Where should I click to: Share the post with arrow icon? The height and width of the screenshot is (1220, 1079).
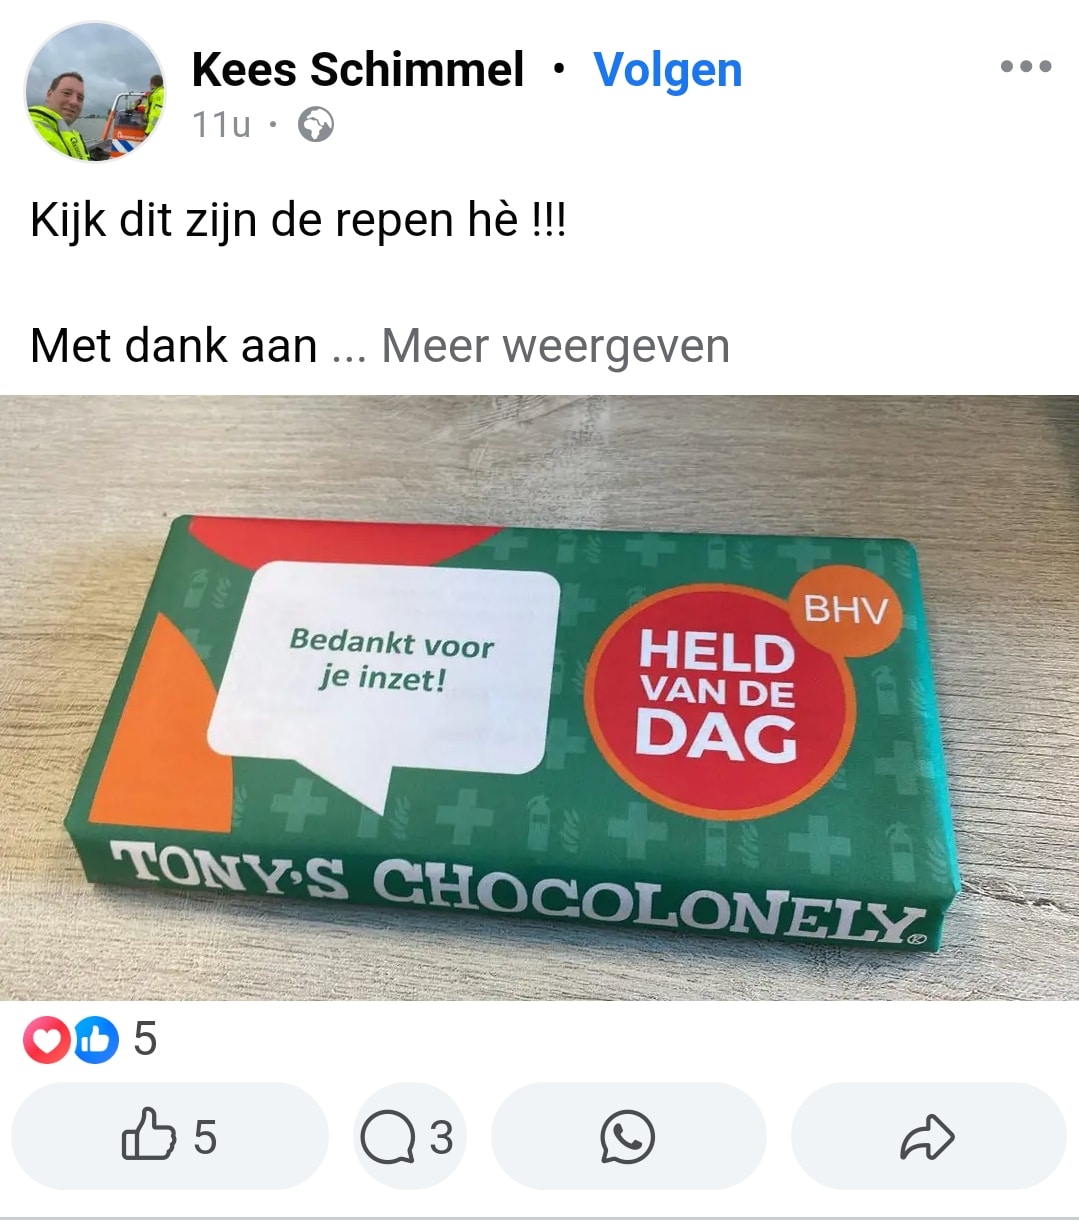click(928, 1137)
